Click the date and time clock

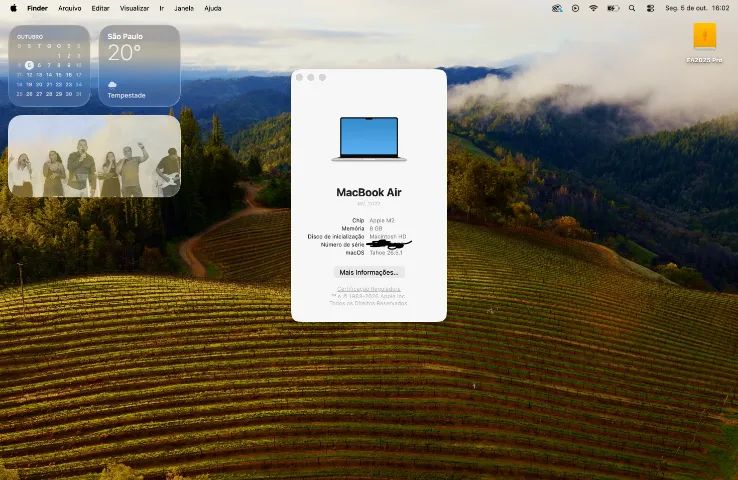[697, 8]
